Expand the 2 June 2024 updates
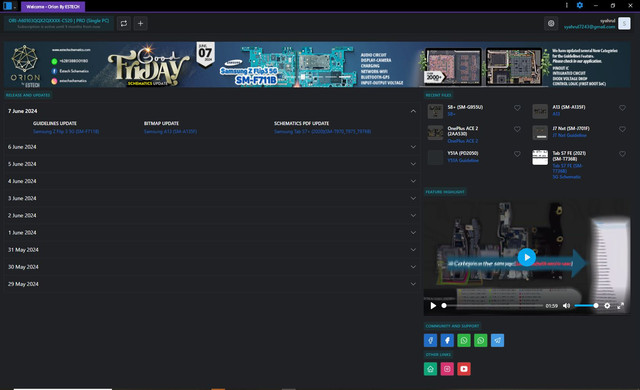 pos(413,215)
